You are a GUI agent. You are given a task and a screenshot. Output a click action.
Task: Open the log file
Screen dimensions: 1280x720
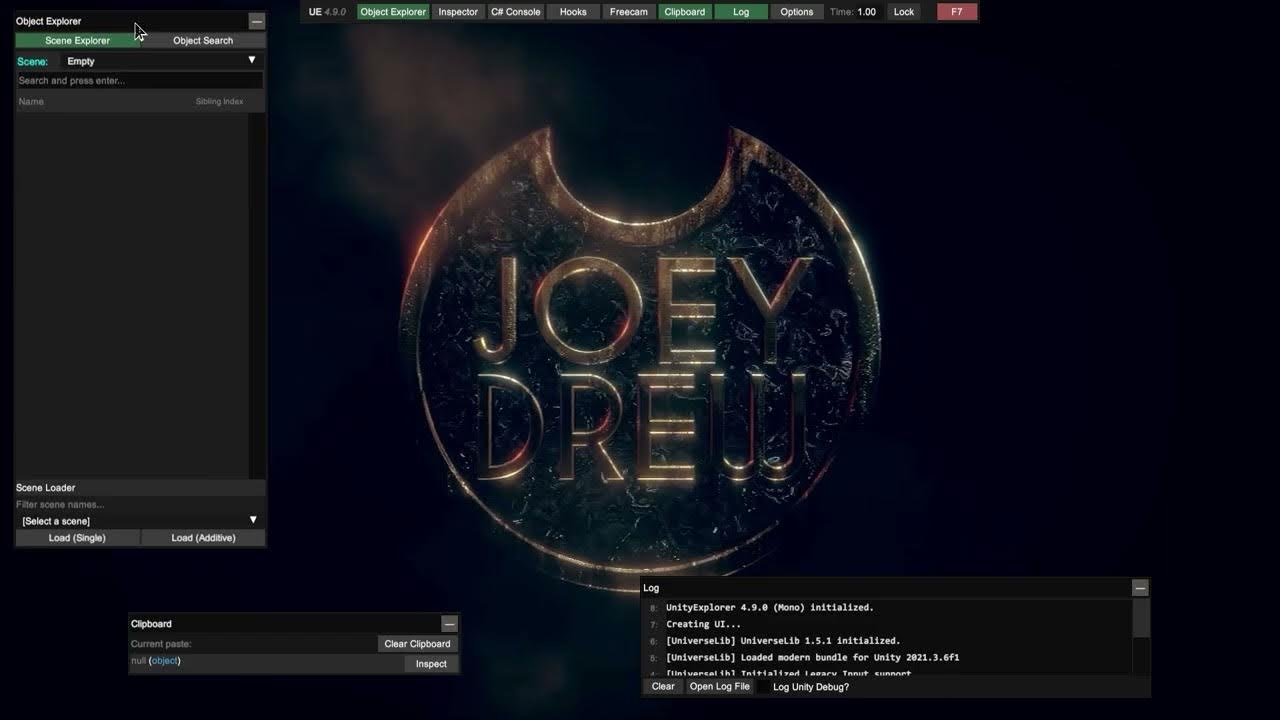click(719, 687)
